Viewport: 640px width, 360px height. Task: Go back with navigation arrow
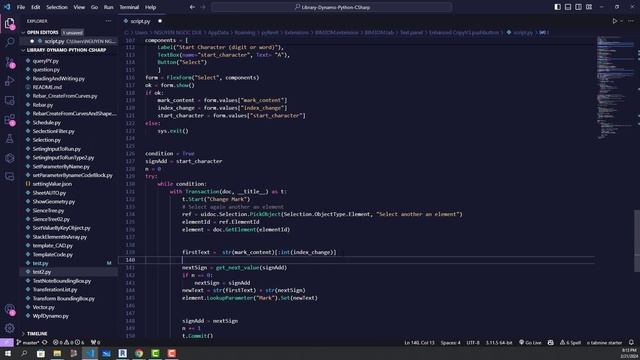pyautogui.click(x=192, y=7)
